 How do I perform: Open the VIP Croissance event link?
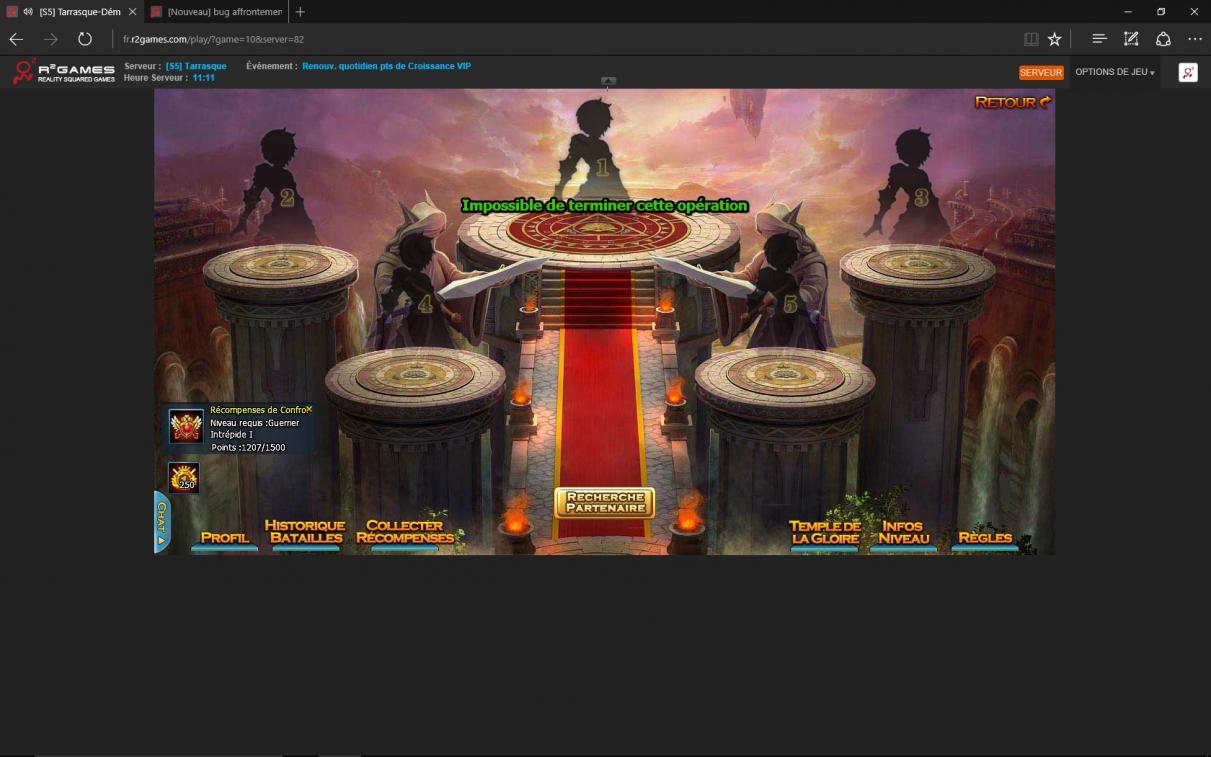[x=386, y=66]
